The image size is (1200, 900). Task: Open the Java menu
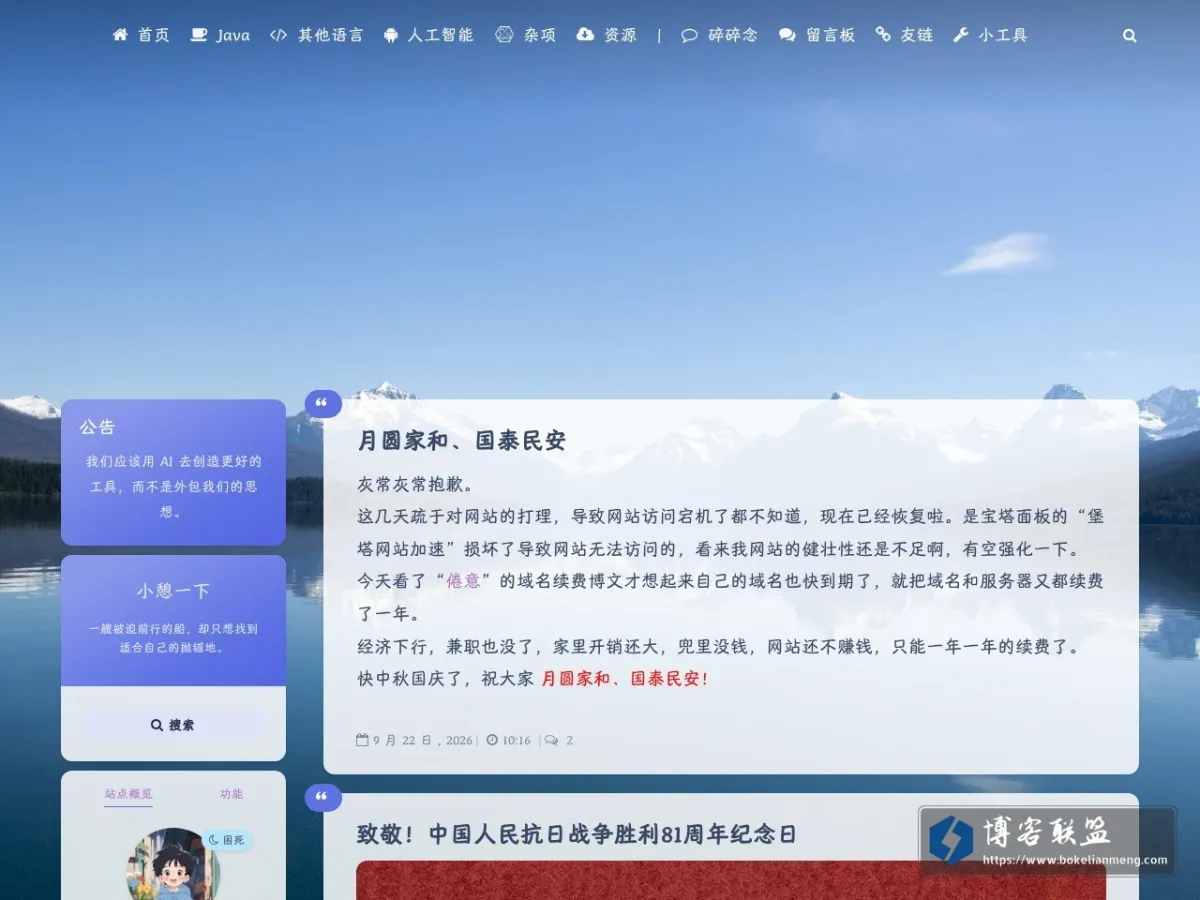[x=233, y=35]
